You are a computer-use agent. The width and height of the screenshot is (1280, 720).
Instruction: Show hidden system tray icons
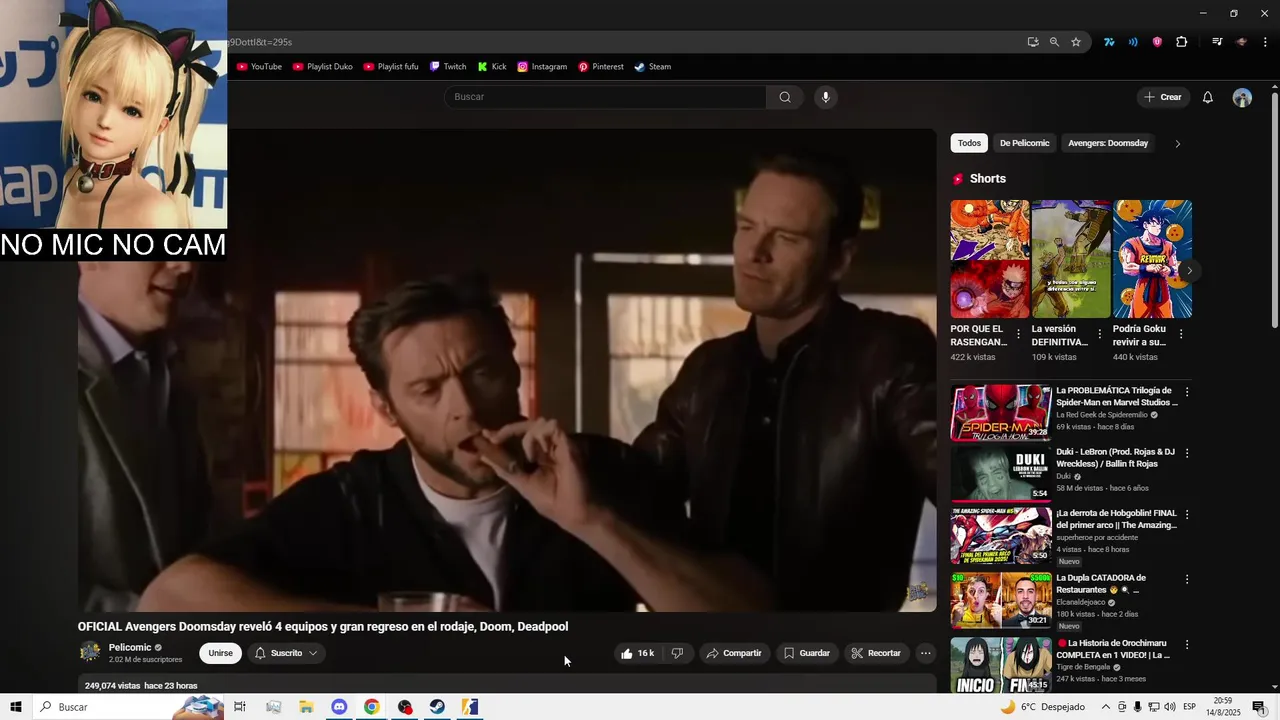pos(1104,707)
